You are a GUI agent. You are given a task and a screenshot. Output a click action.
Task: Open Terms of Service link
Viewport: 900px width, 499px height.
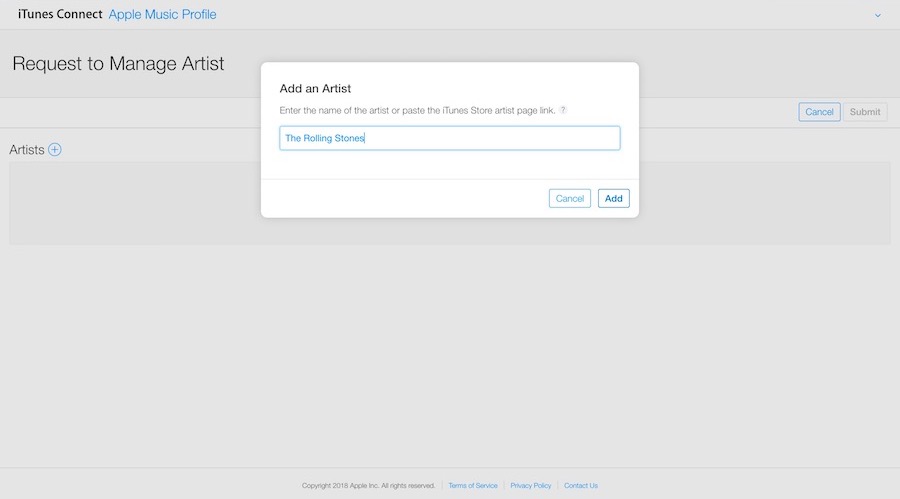coord(473,486)
